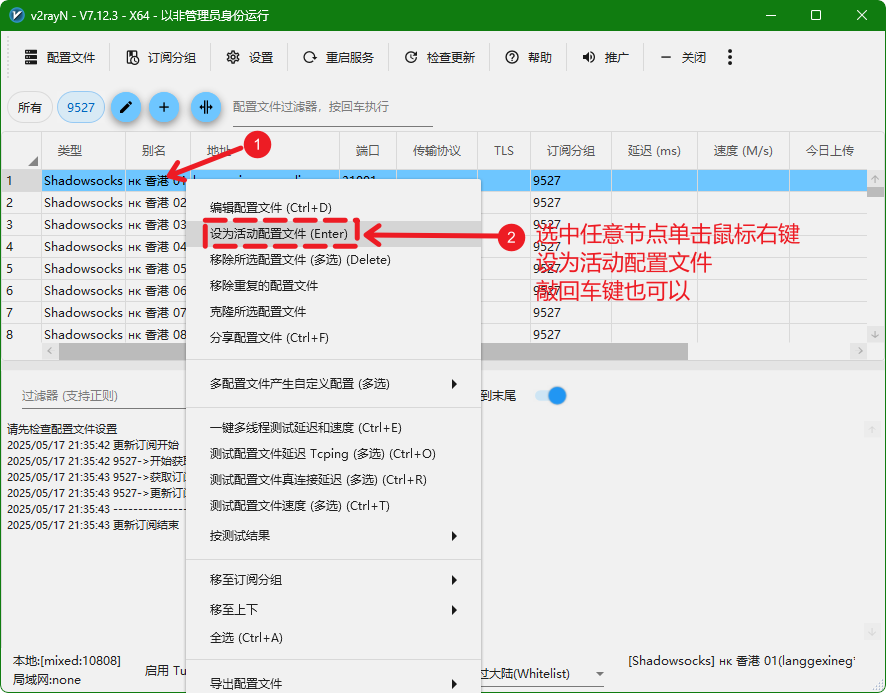
Task: Click 关闭 in the toolbar
Action: 683,57
